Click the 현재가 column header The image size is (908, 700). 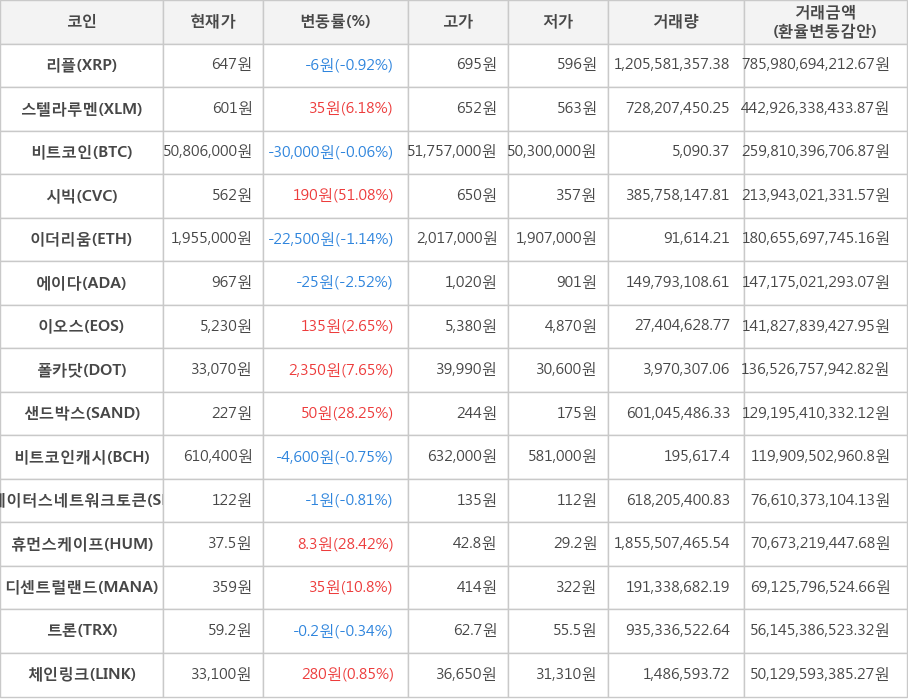pyautogui.click(x=212, y=23)
